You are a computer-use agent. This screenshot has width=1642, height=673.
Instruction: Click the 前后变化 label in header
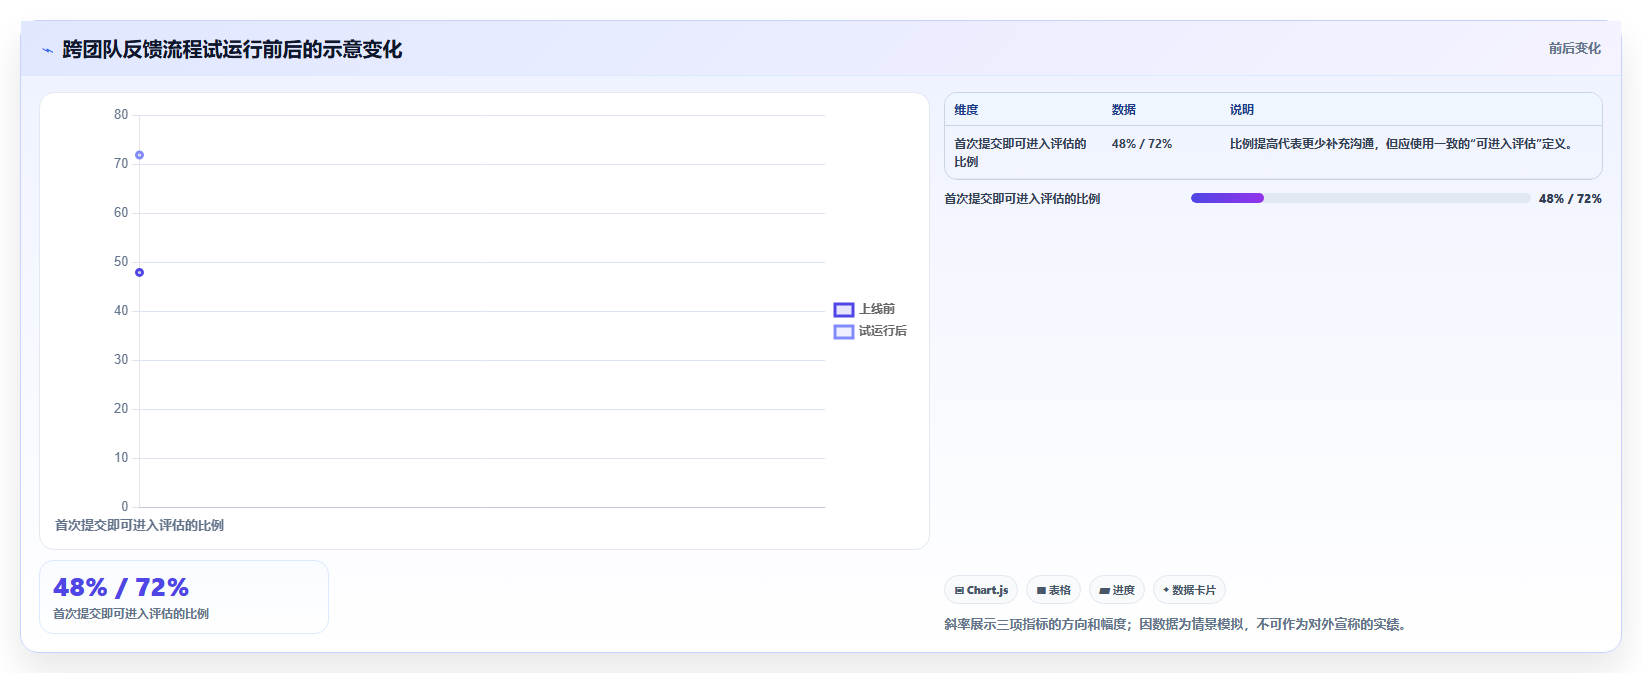(x=1575, y=48)
